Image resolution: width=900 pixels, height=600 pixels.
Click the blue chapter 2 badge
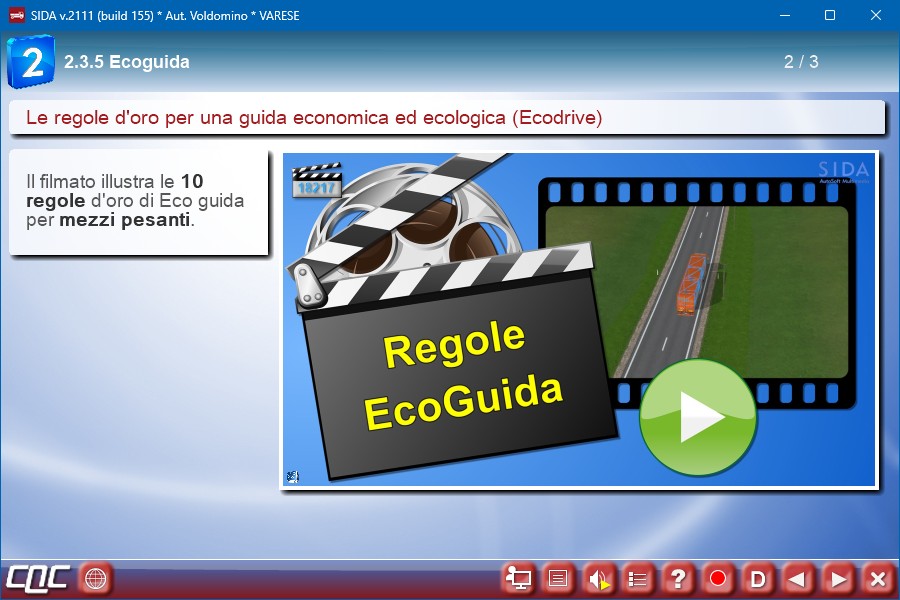click(30, 62)
